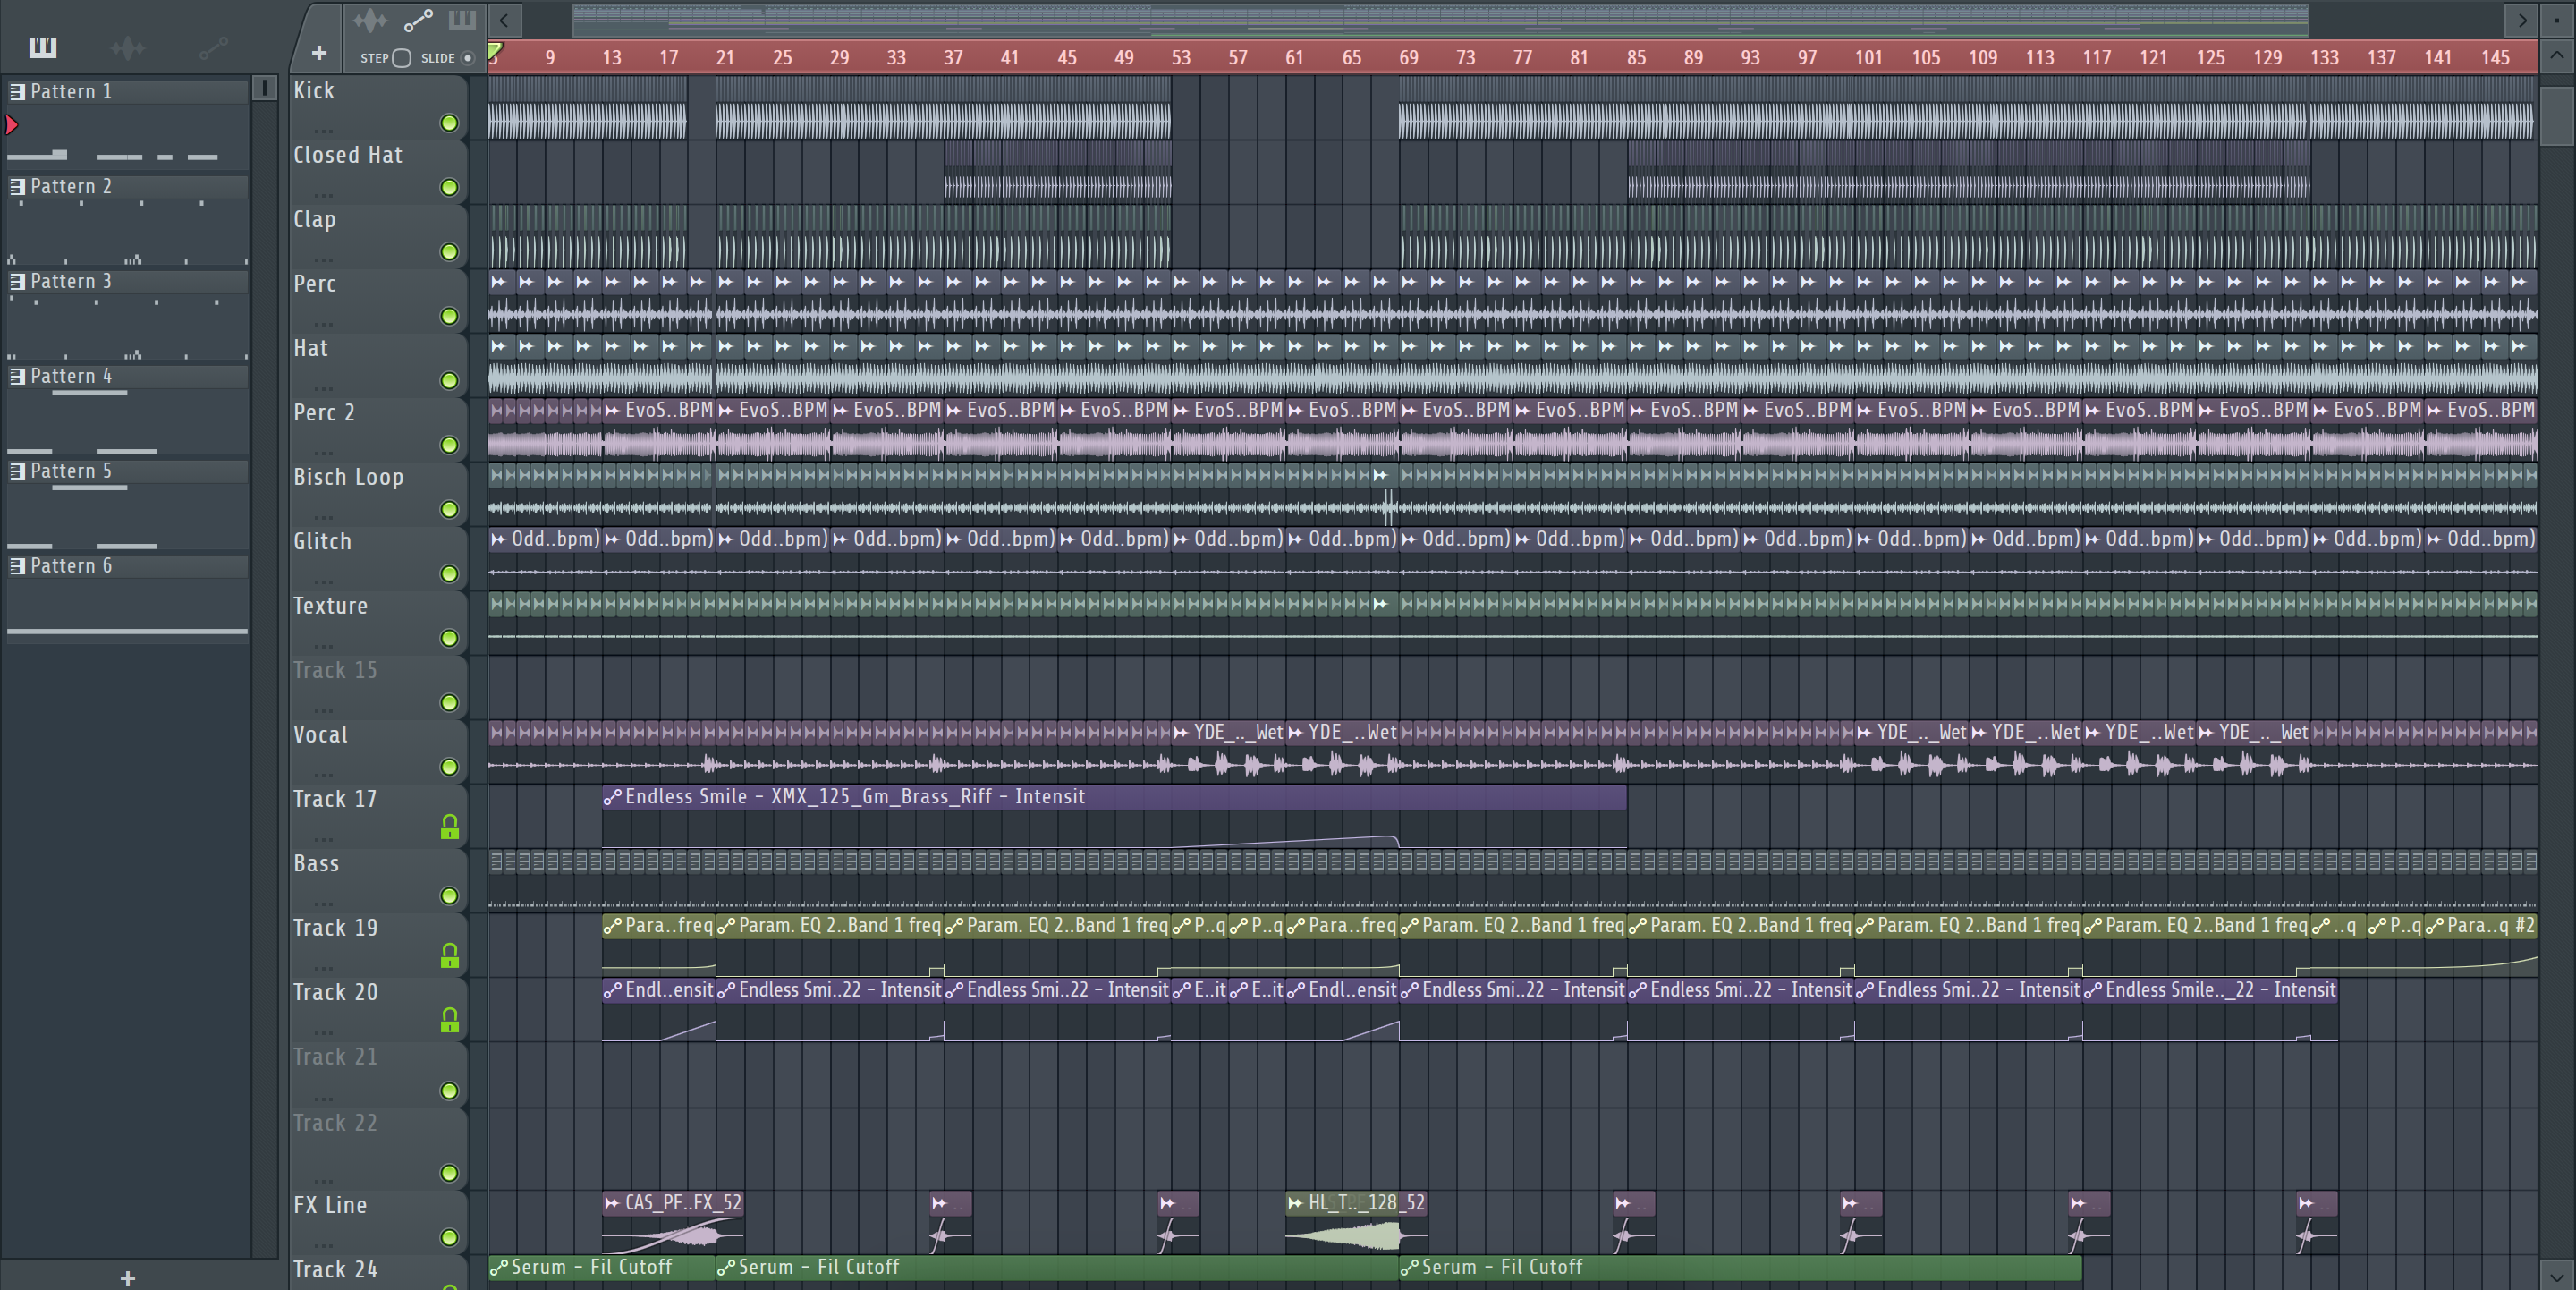
Task: Click the piano icon beside Pattern 2
Action: 17,187
